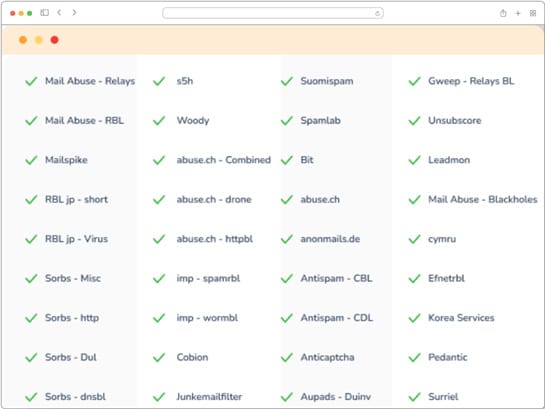
Task: Select the Antispam - CBL entry
Action: tap(336, 278)
